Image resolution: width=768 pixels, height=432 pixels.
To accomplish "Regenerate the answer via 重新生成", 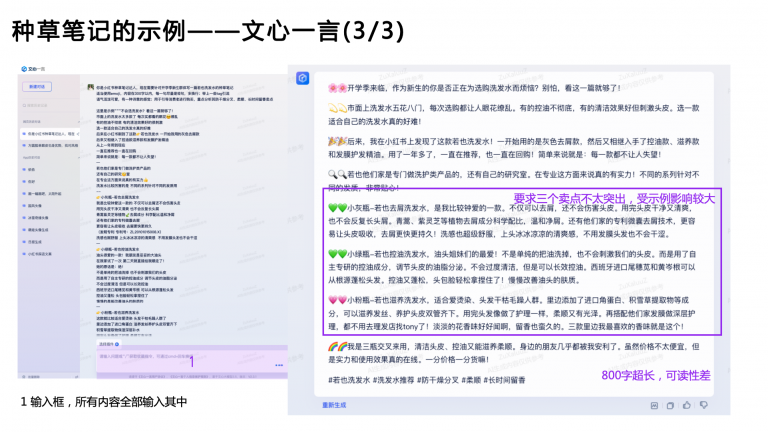I will (334, 405).
